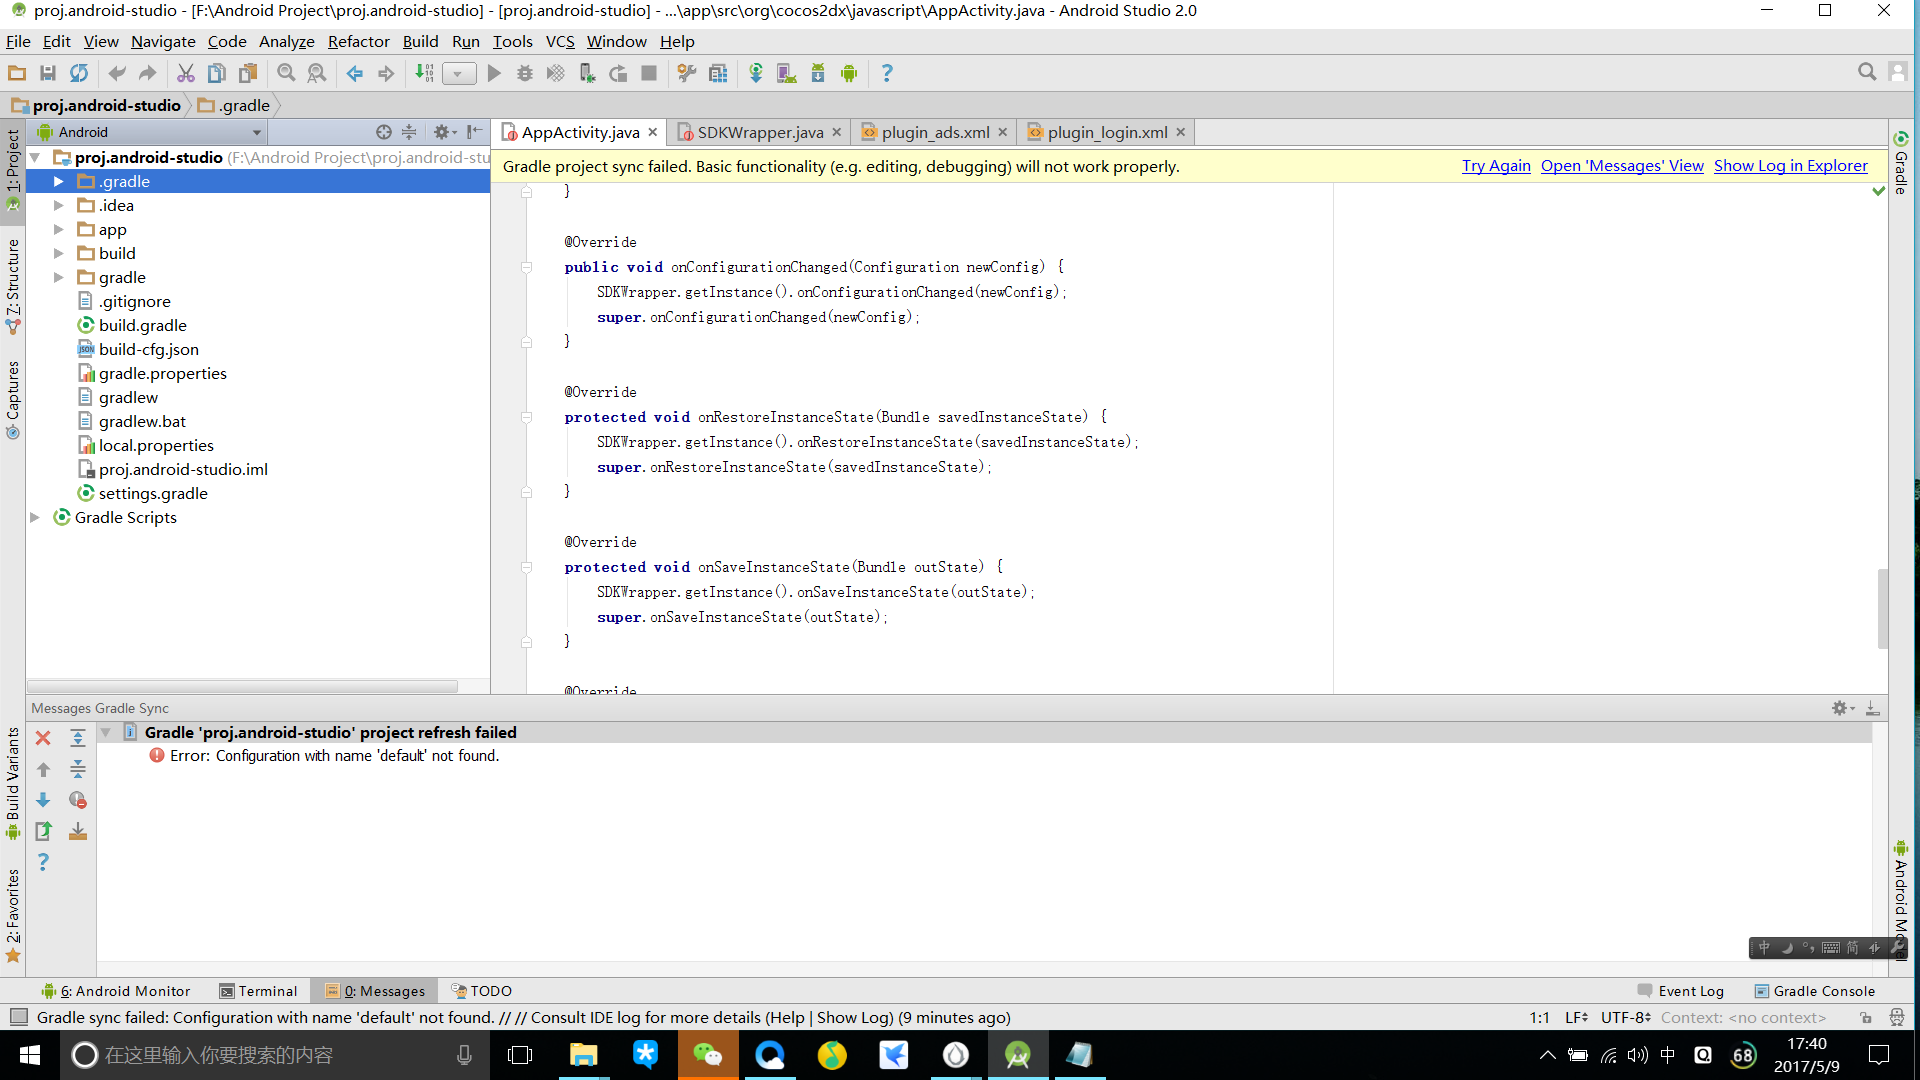
Task: Click the Debug bug icon
Action: click(524, 73)
